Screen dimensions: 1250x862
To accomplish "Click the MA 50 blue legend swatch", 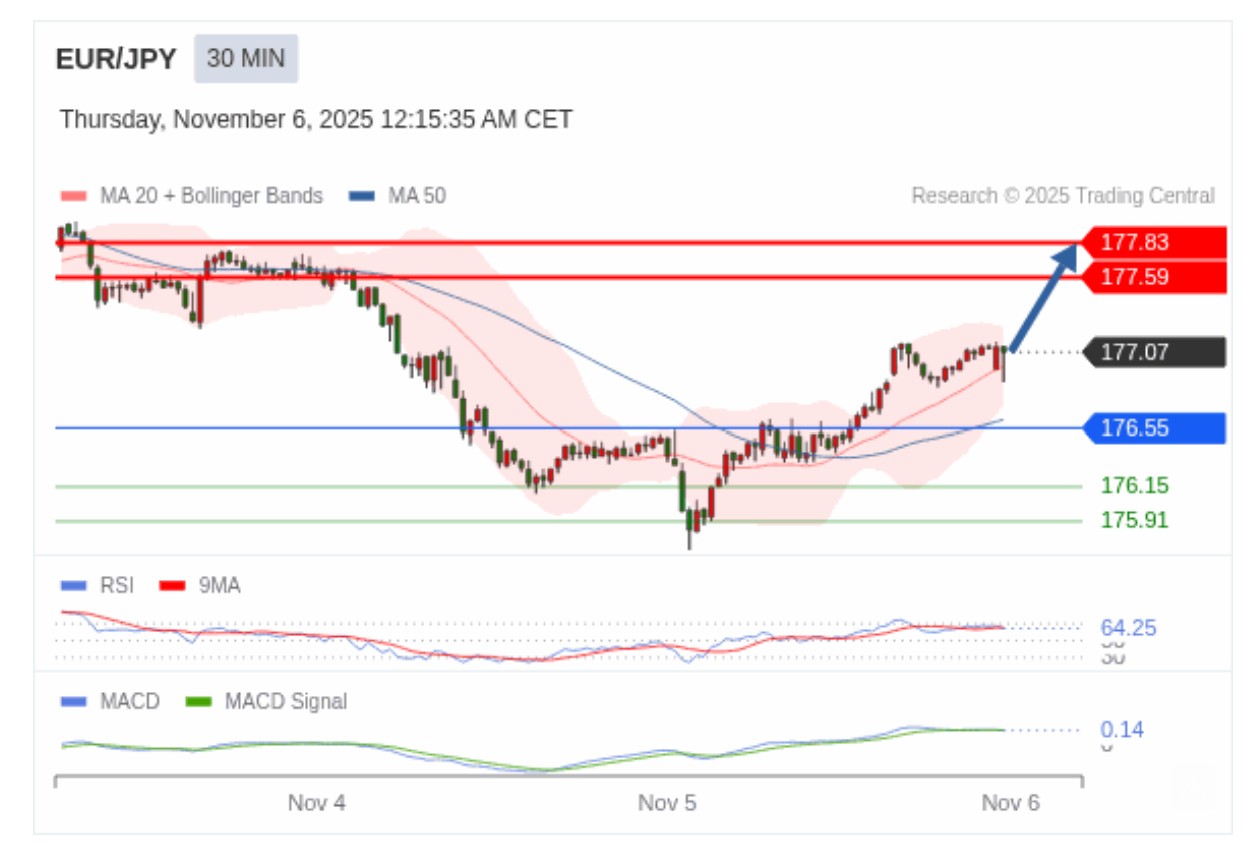I will click(x=361, y=196).
